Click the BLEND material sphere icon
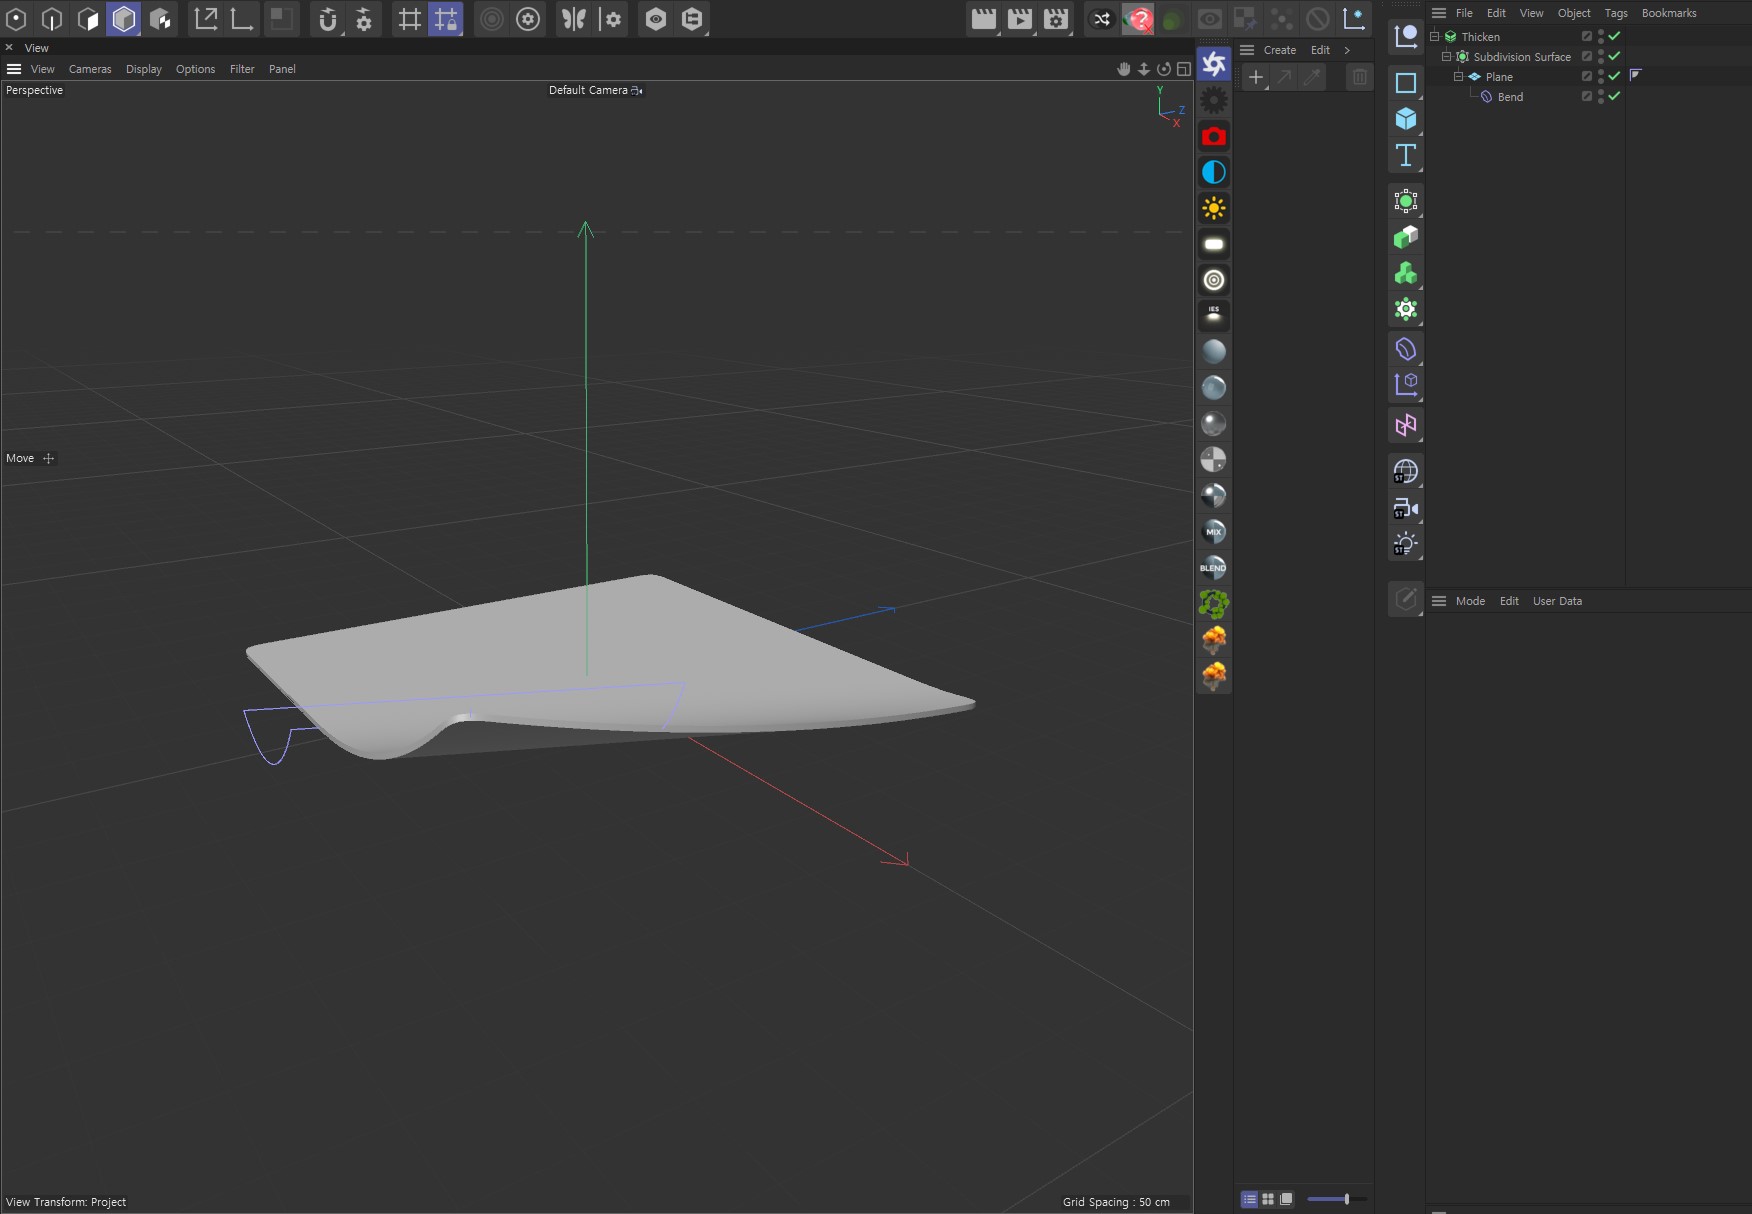1752x1214 pixels. coord(1214,567)
